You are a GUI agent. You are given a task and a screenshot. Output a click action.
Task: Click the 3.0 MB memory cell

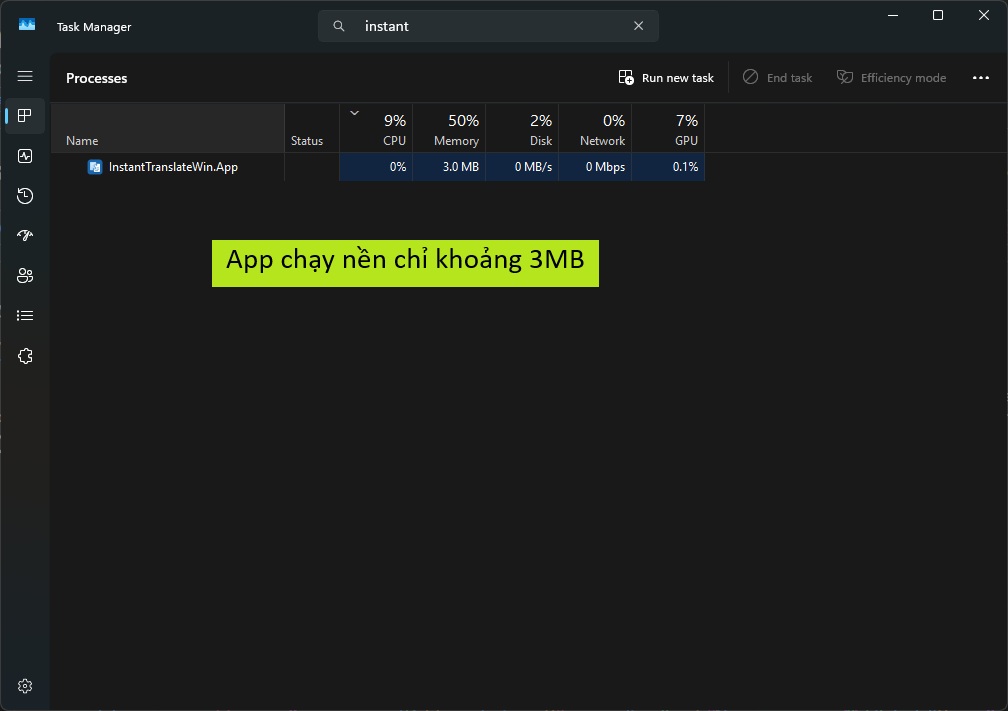point(449,167)
